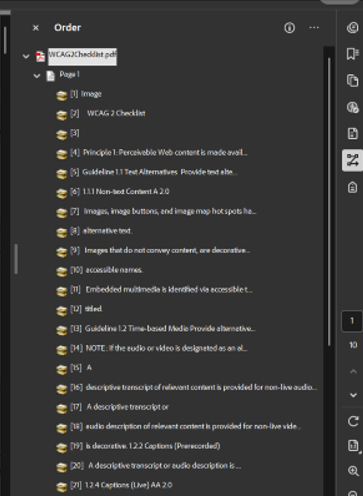The image size is (363, 497).
Task: Click the page icon beside Page 1
Action: click(x=50, y=76)
